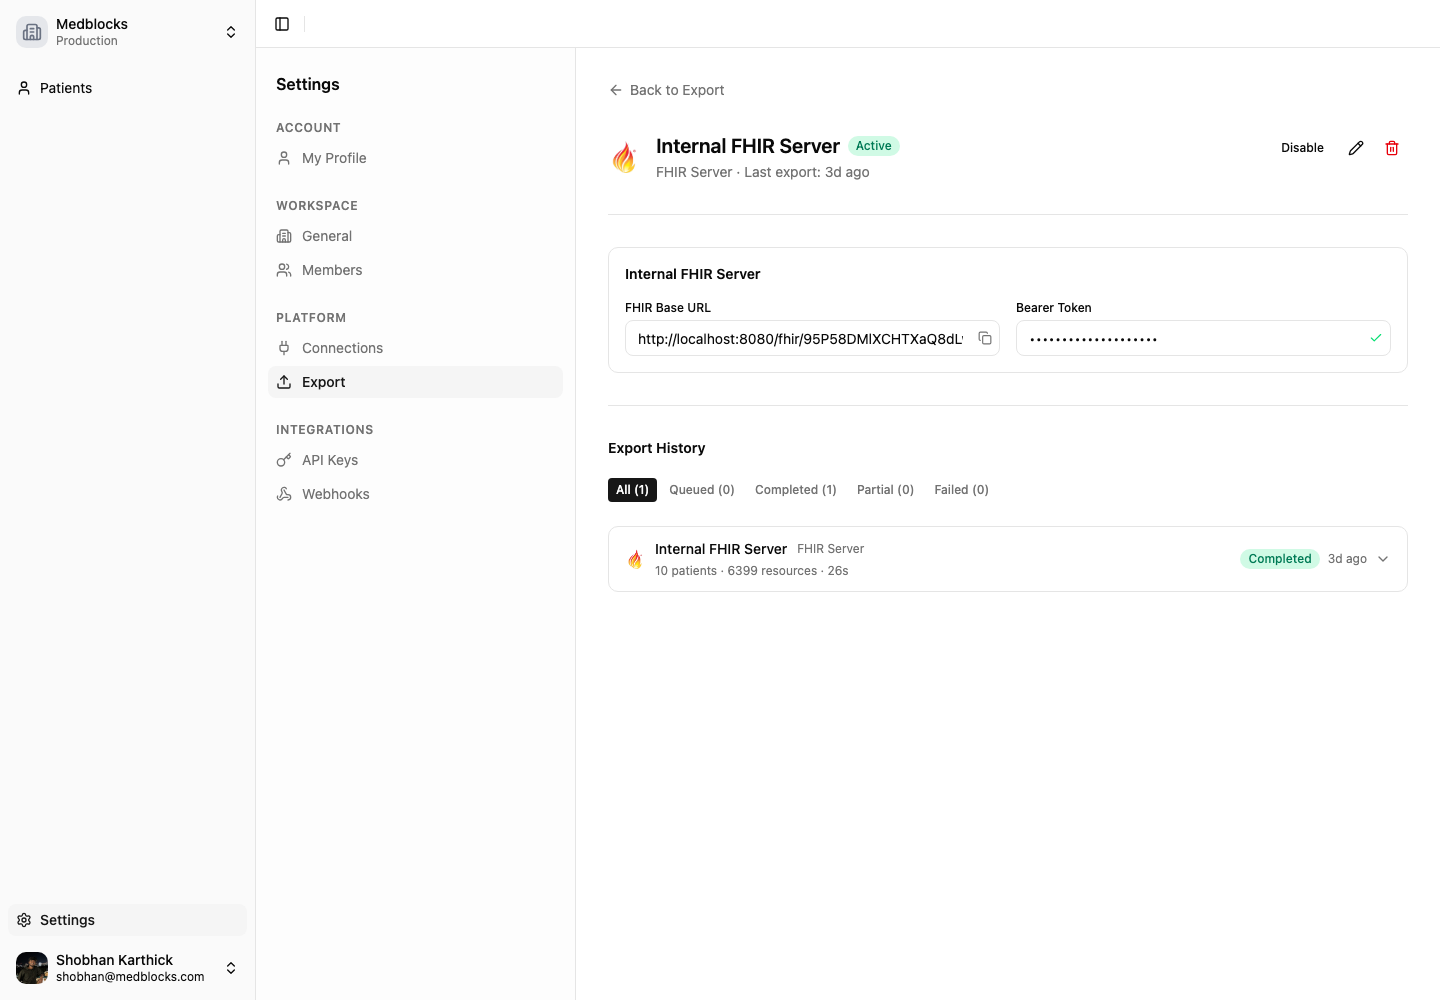Image resolution: width=1440 pixels, height=1000 pixels.
Task: Click the Patients person icon
Action: click(x=24, y=88)
